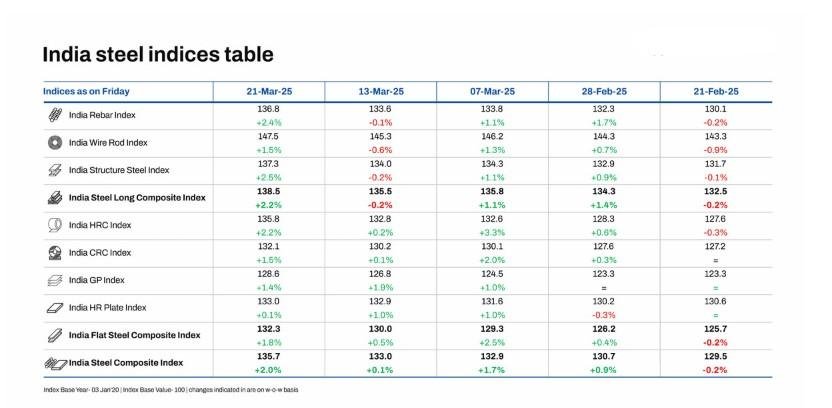Select the 28-Feb-25 column header
This screenshot has height=408, width=832.
(x=604, y=91)
